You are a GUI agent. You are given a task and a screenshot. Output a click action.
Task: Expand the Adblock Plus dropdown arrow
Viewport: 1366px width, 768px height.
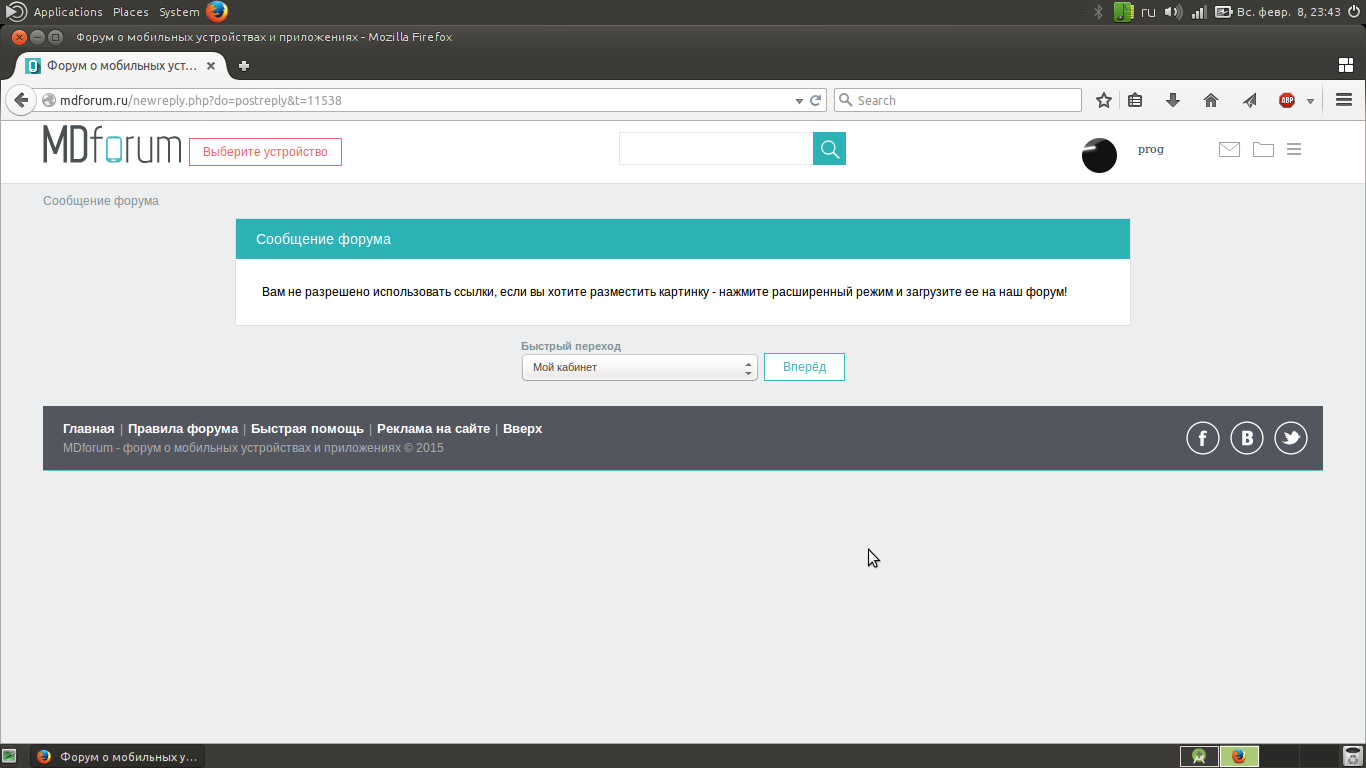click(x=1310, y=101)
